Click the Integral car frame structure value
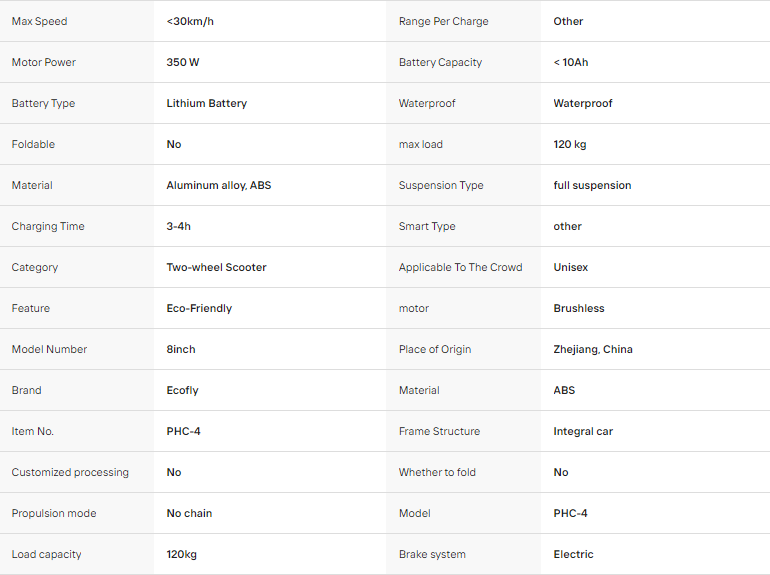 583,431
